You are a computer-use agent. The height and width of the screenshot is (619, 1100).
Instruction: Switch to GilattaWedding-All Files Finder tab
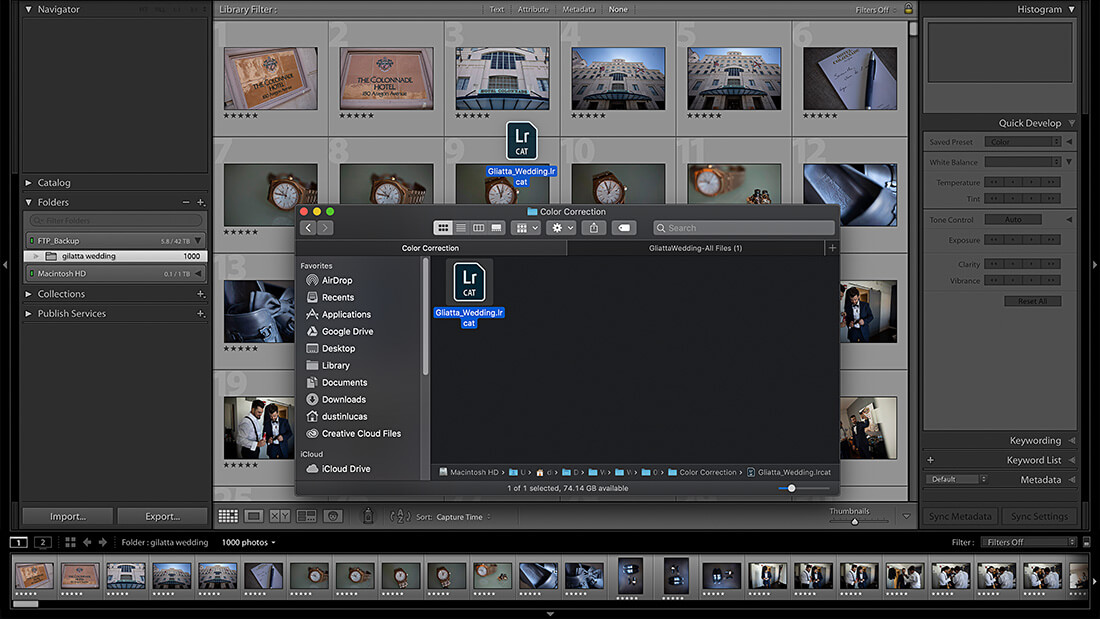695,248
